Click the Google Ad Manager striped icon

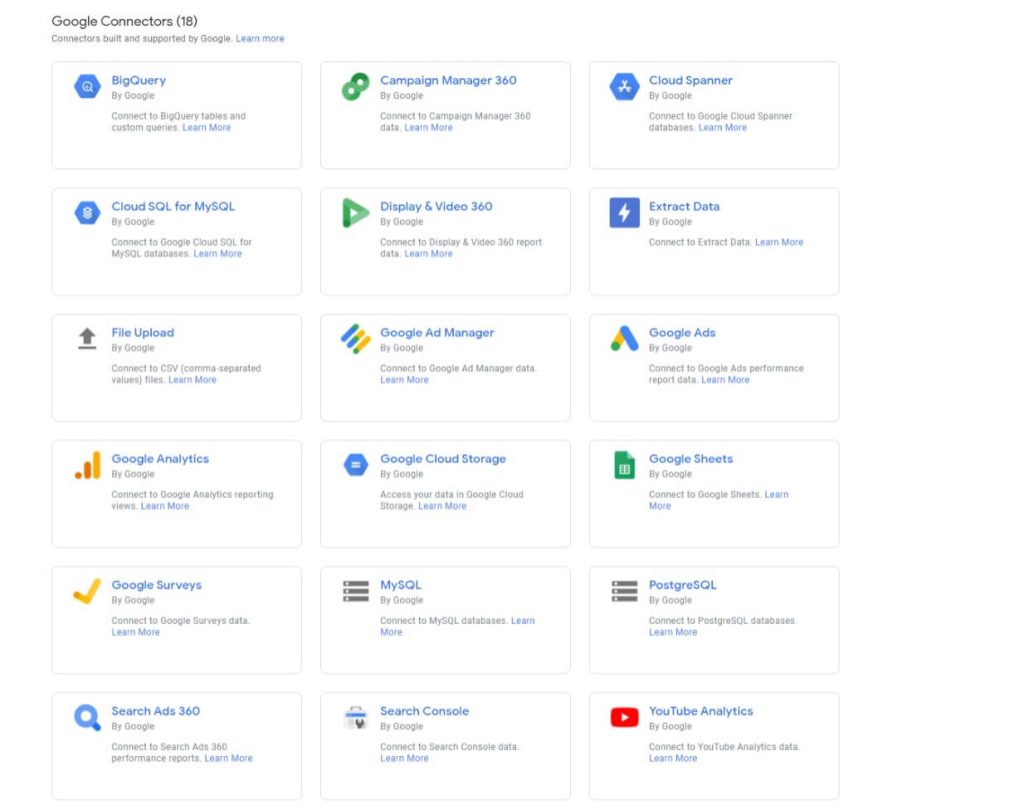click(x=355, y=338)
